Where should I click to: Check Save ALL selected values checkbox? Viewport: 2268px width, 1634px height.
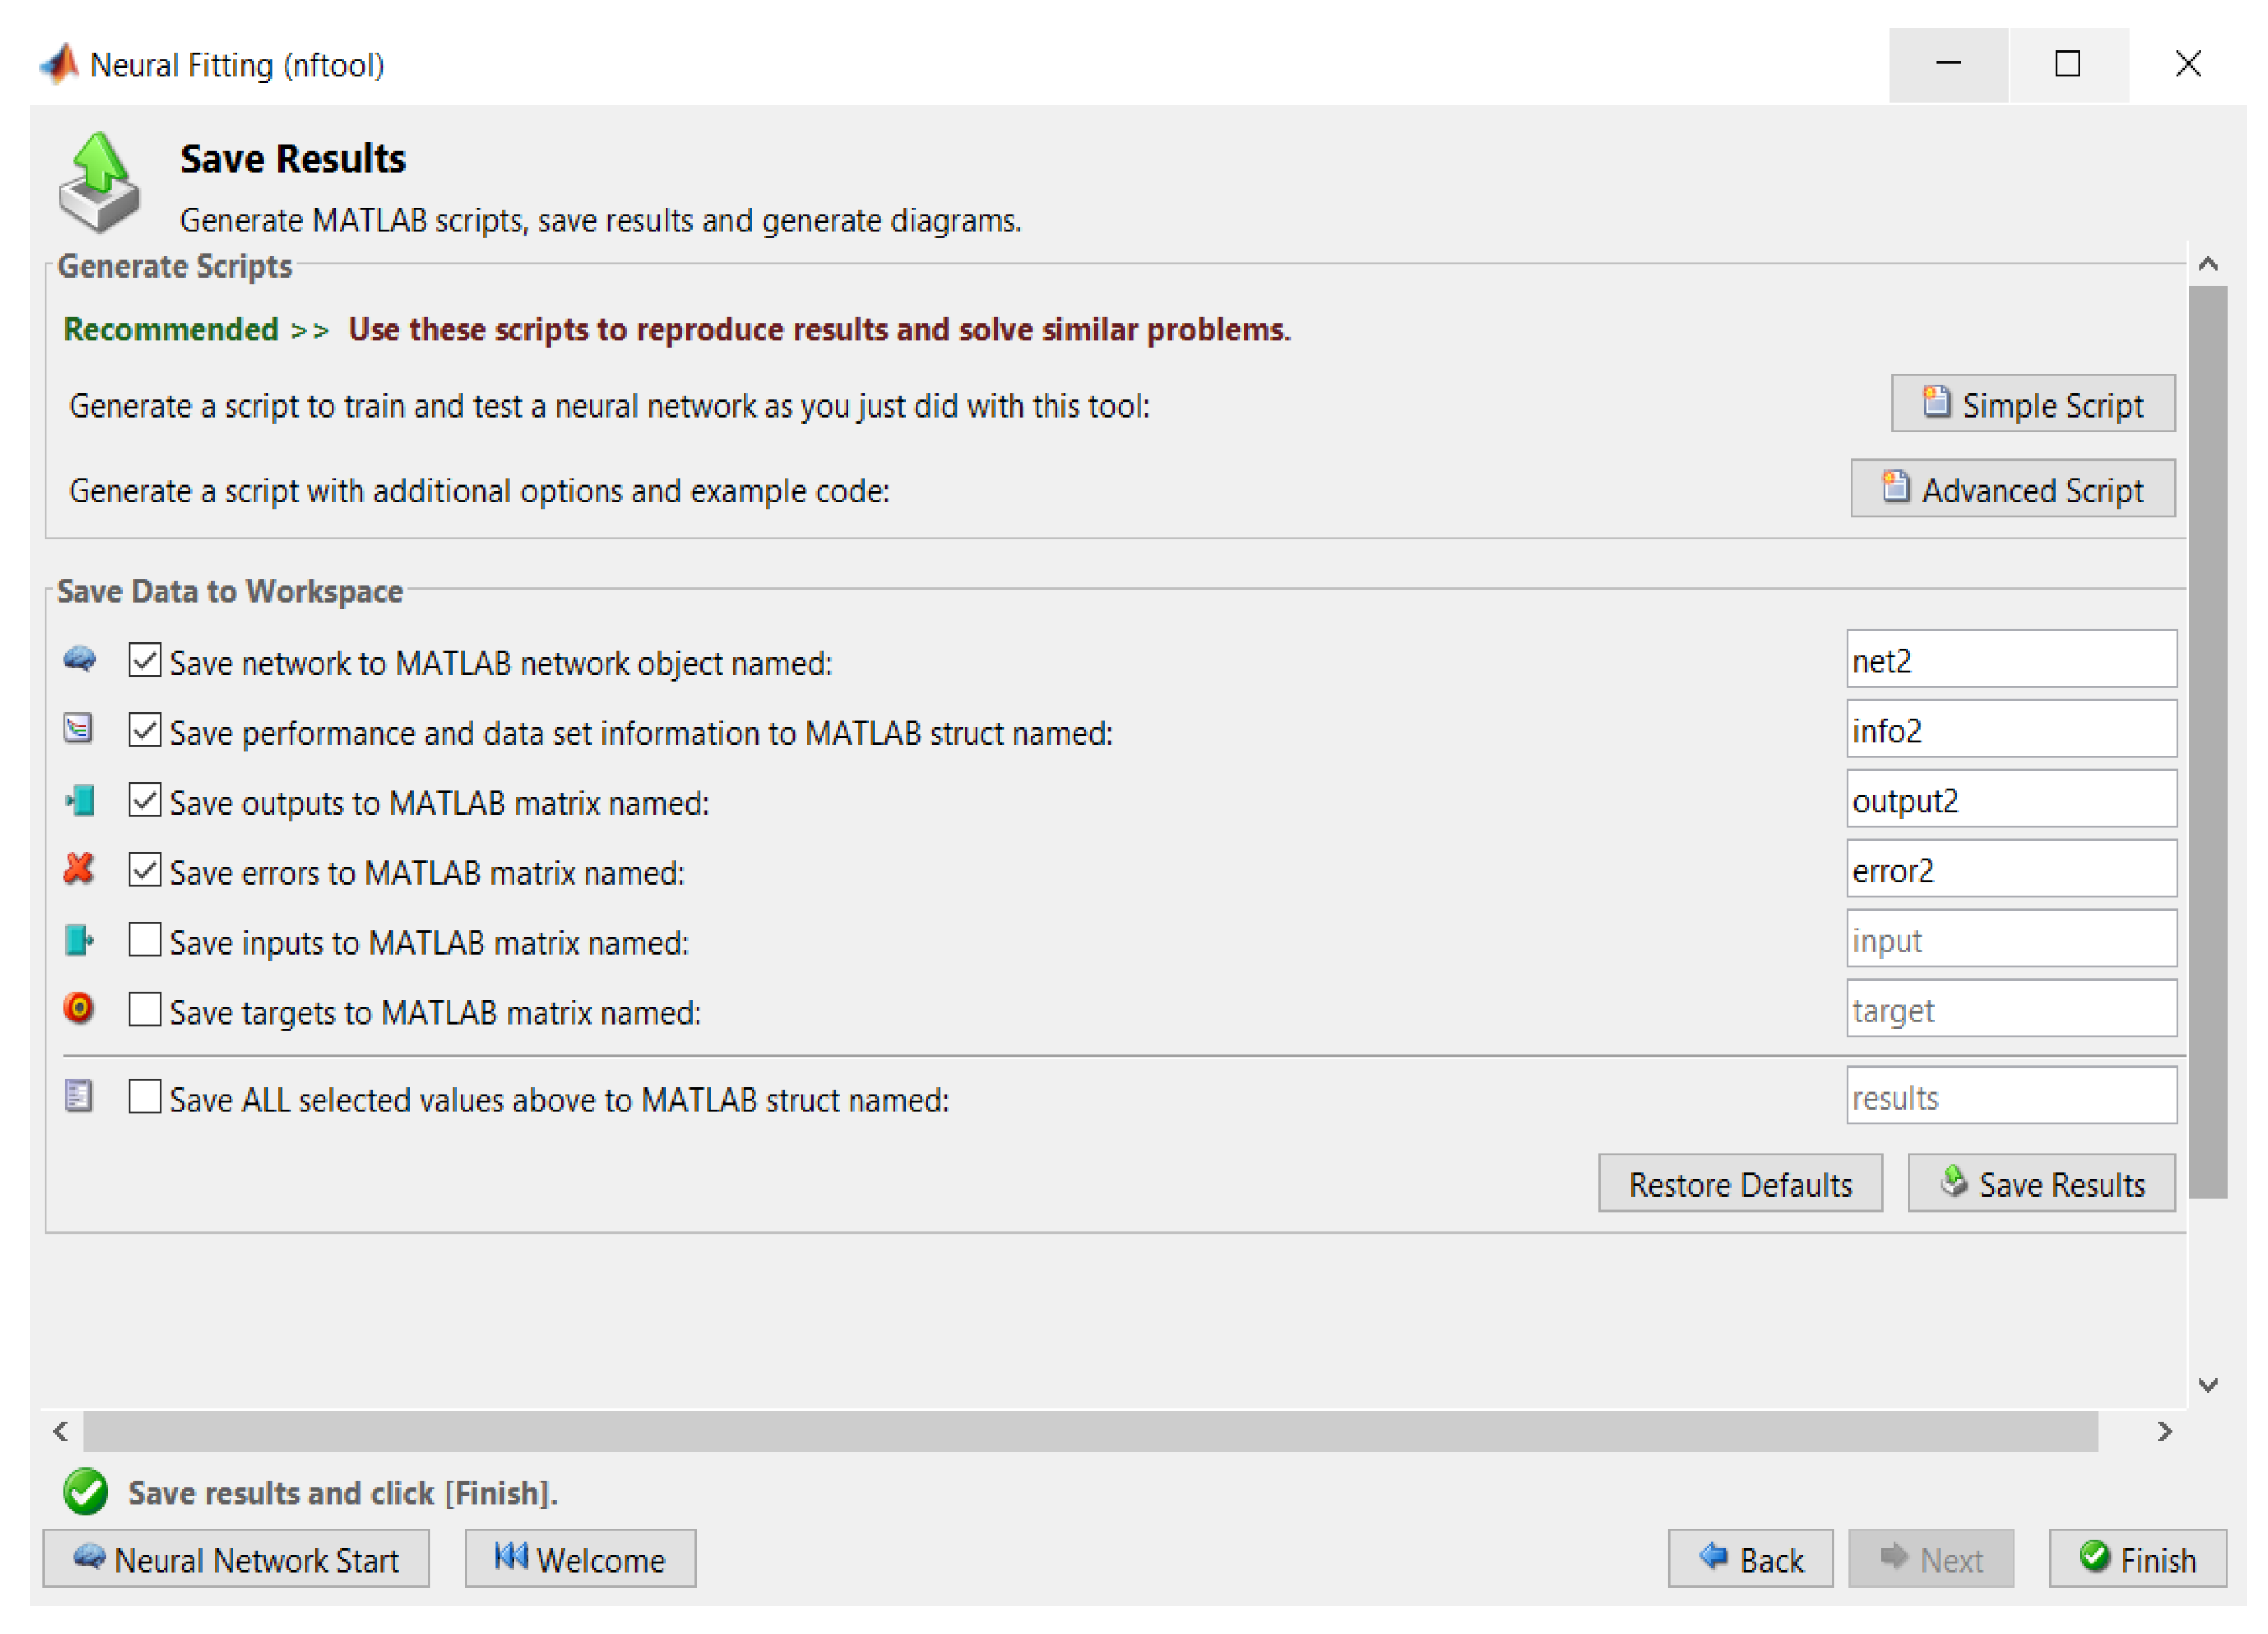click(145, 1098)
